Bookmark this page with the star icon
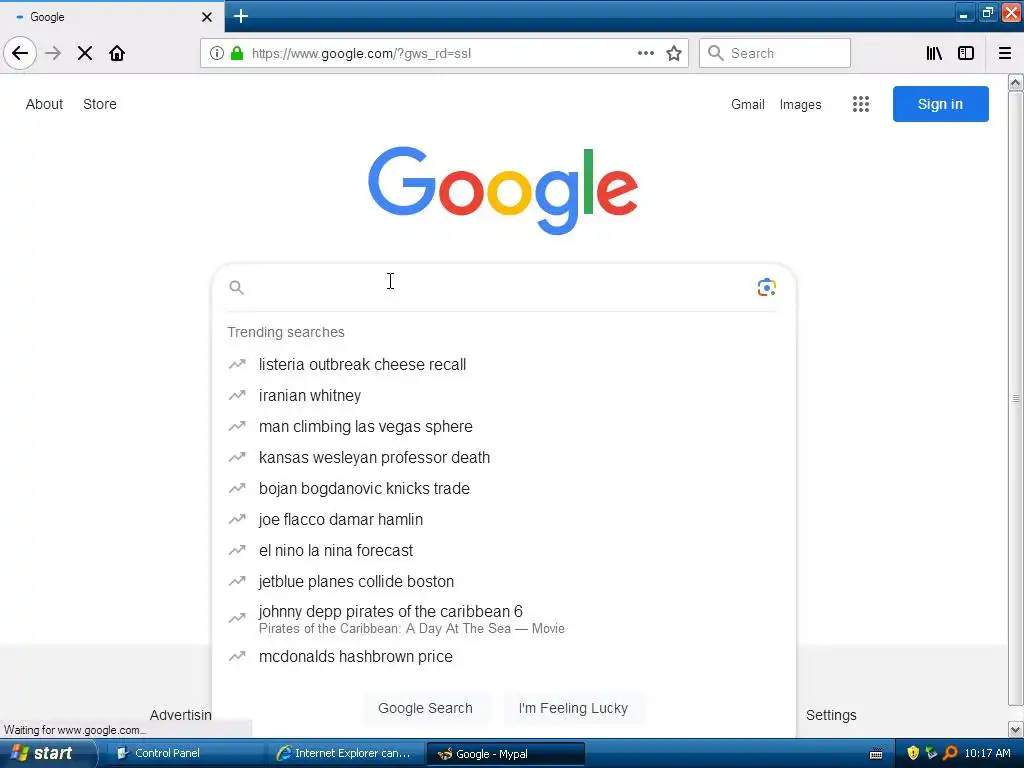This screenshot has height=768, width=1024. pyautogui.click(x=674, y=53)
